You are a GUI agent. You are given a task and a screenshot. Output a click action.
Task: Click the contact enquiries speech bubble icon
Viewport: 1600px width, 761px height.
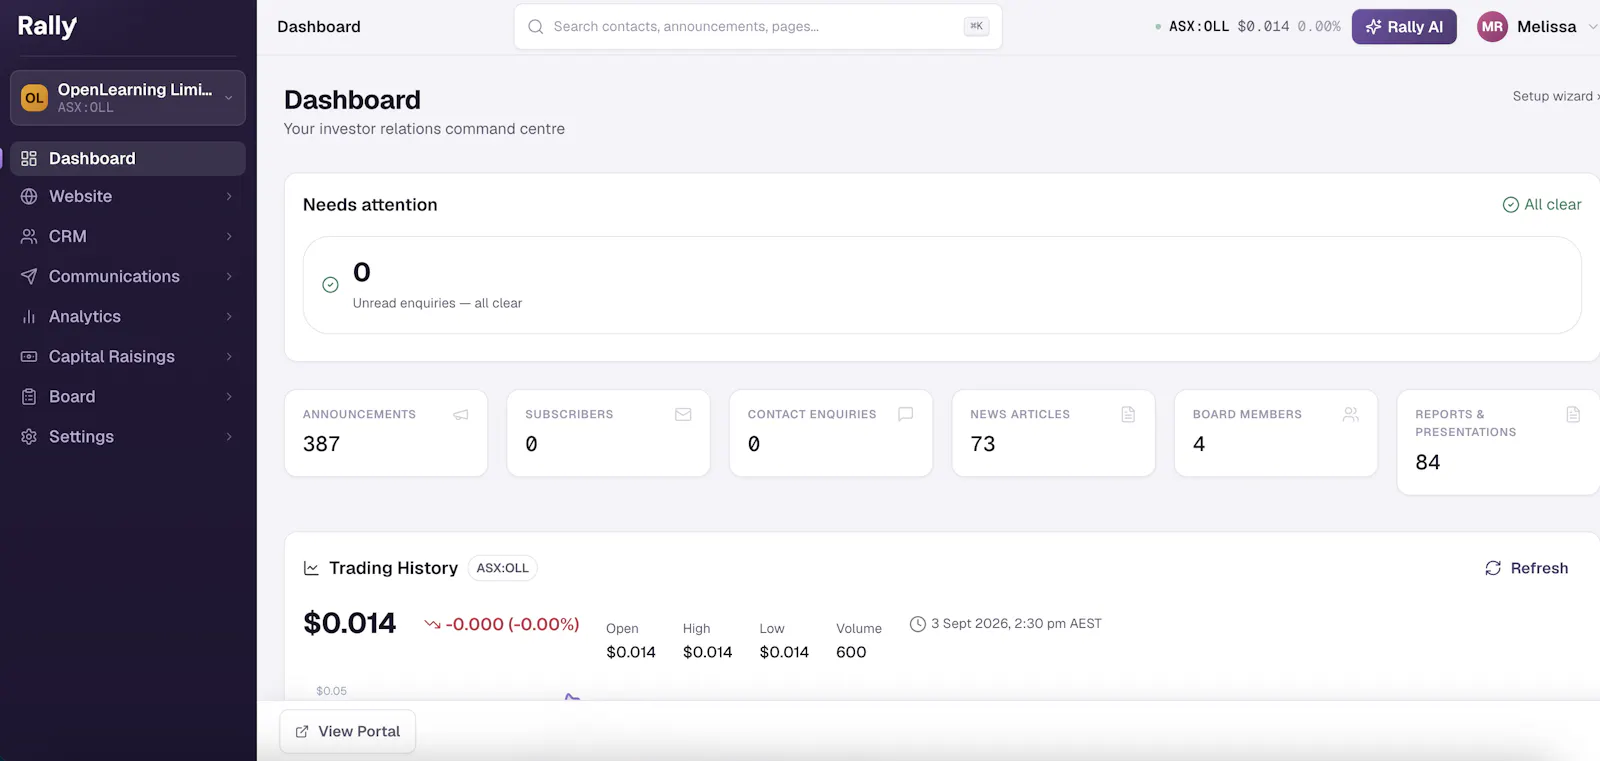click(905, 414)
